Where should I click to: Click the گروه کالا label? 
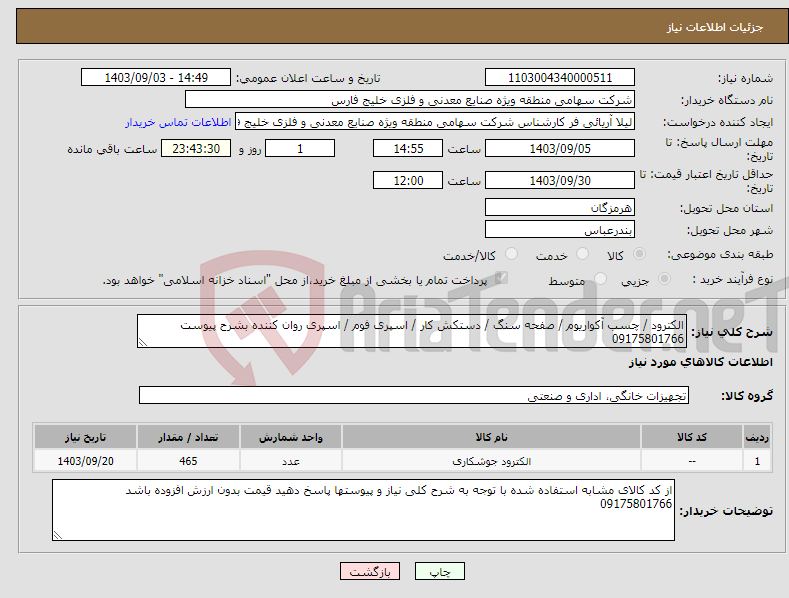click(x=747, y=396)
